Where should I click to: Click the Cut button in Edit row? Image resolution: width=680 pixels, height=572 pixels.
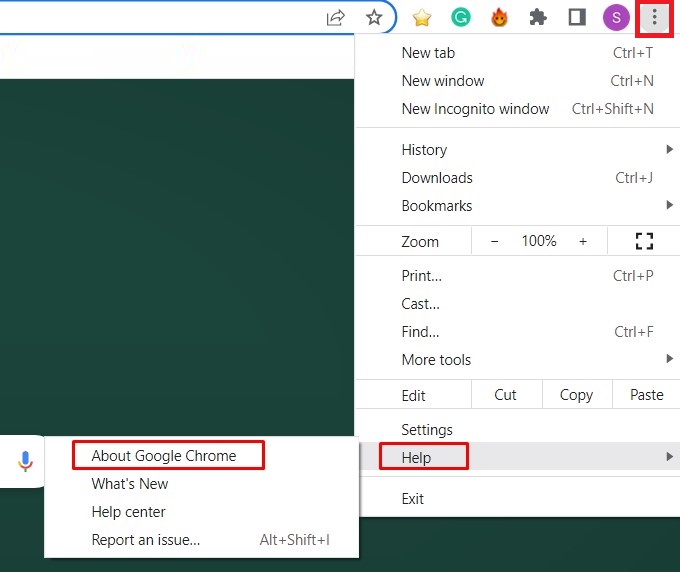pos(507,395)
